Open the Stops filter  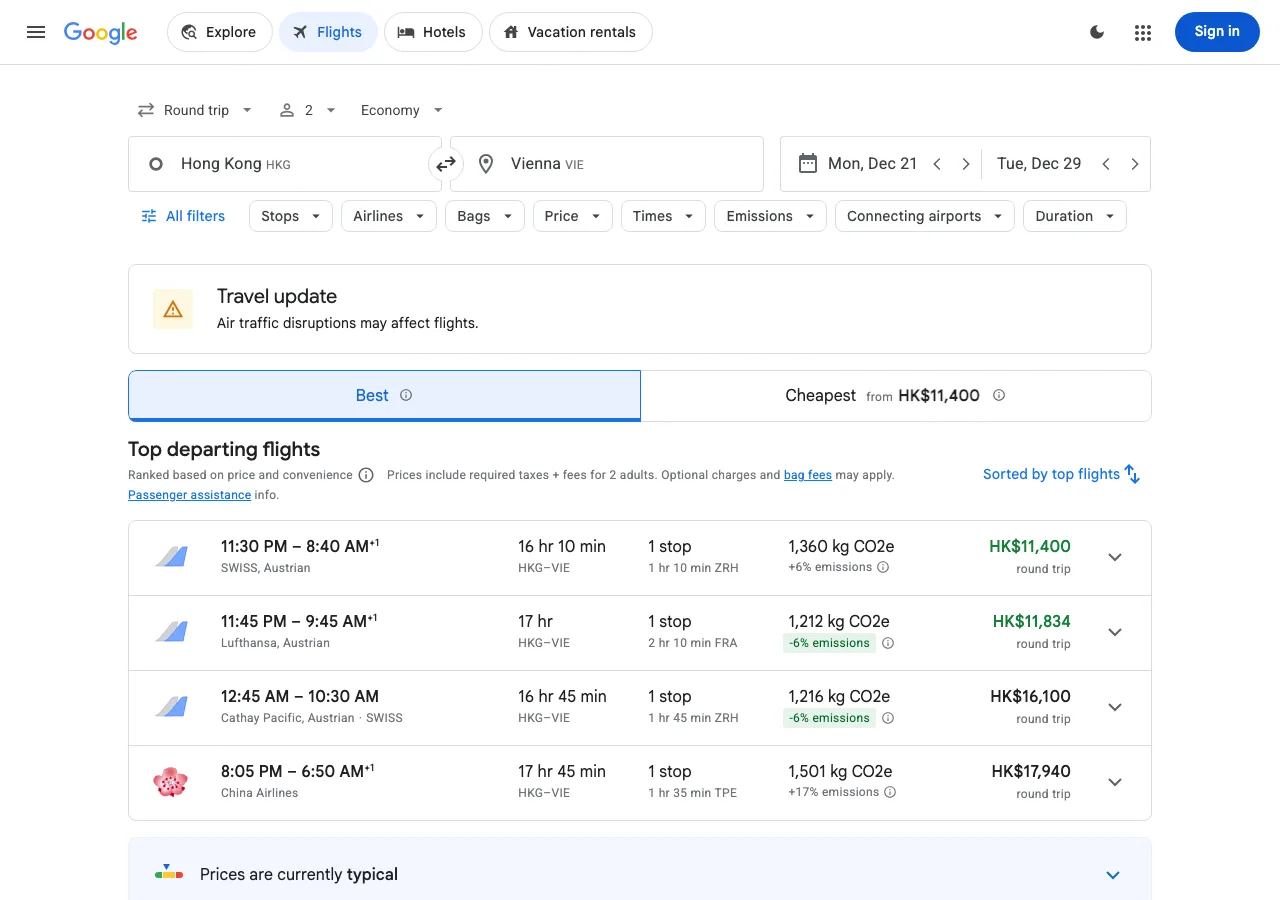click(x=291, y=216)
